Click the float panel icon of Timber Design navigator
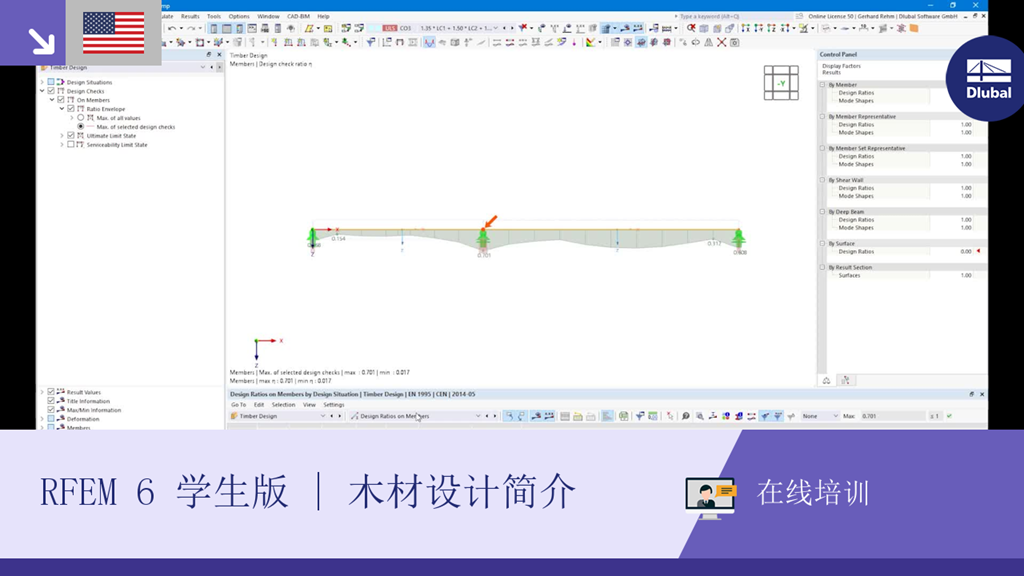1024x576 pixels. 209,55
